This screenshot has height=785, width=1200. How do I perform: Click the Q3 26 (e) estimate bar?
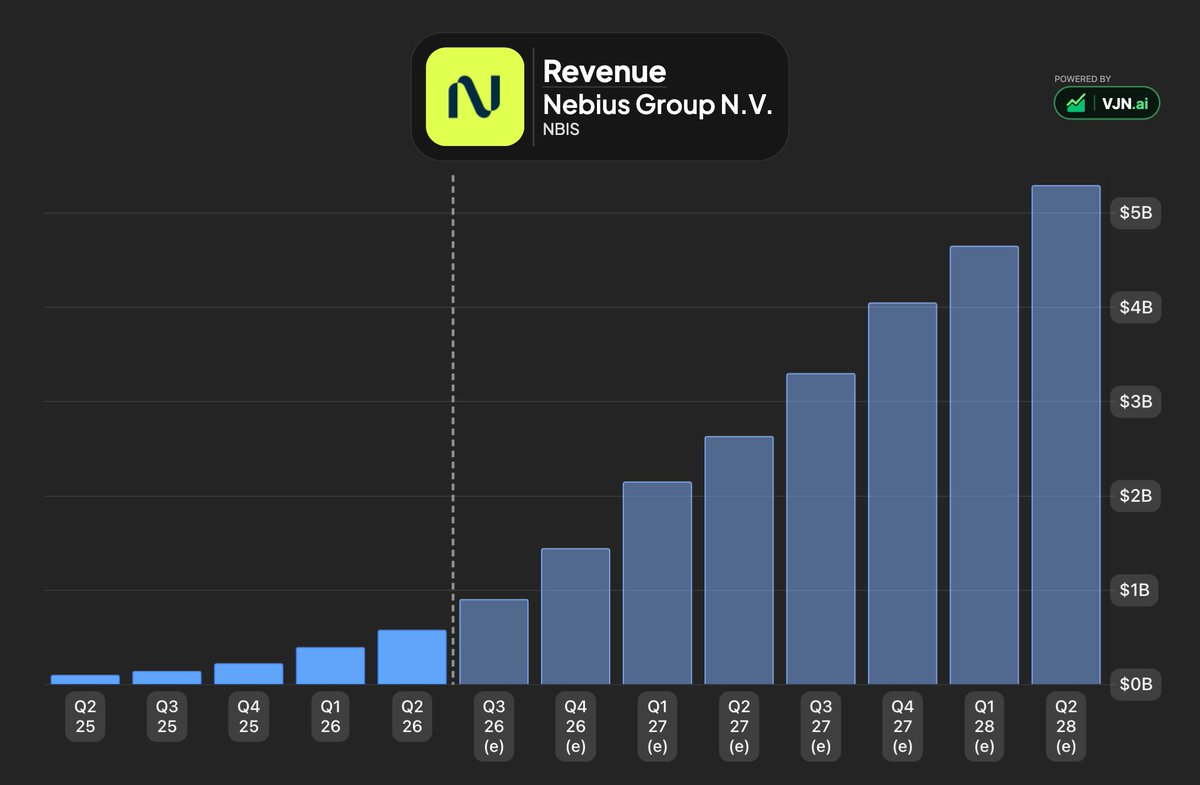(494, 642)
